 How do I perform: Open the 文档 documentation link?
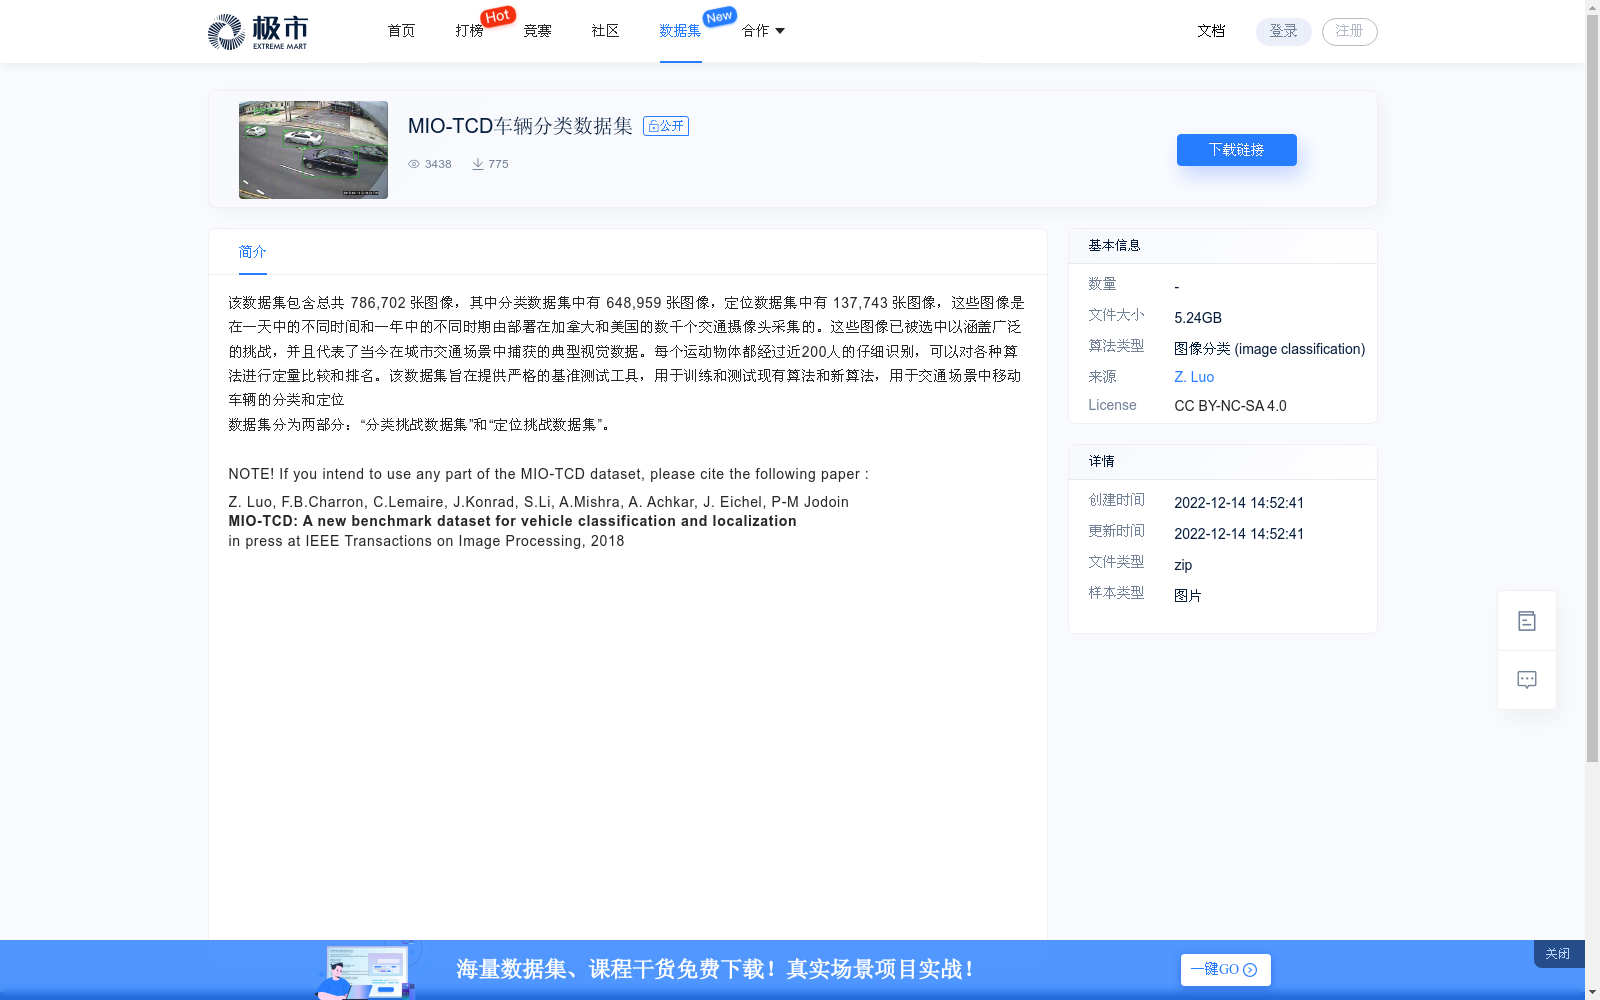(x=1211, y=31)
